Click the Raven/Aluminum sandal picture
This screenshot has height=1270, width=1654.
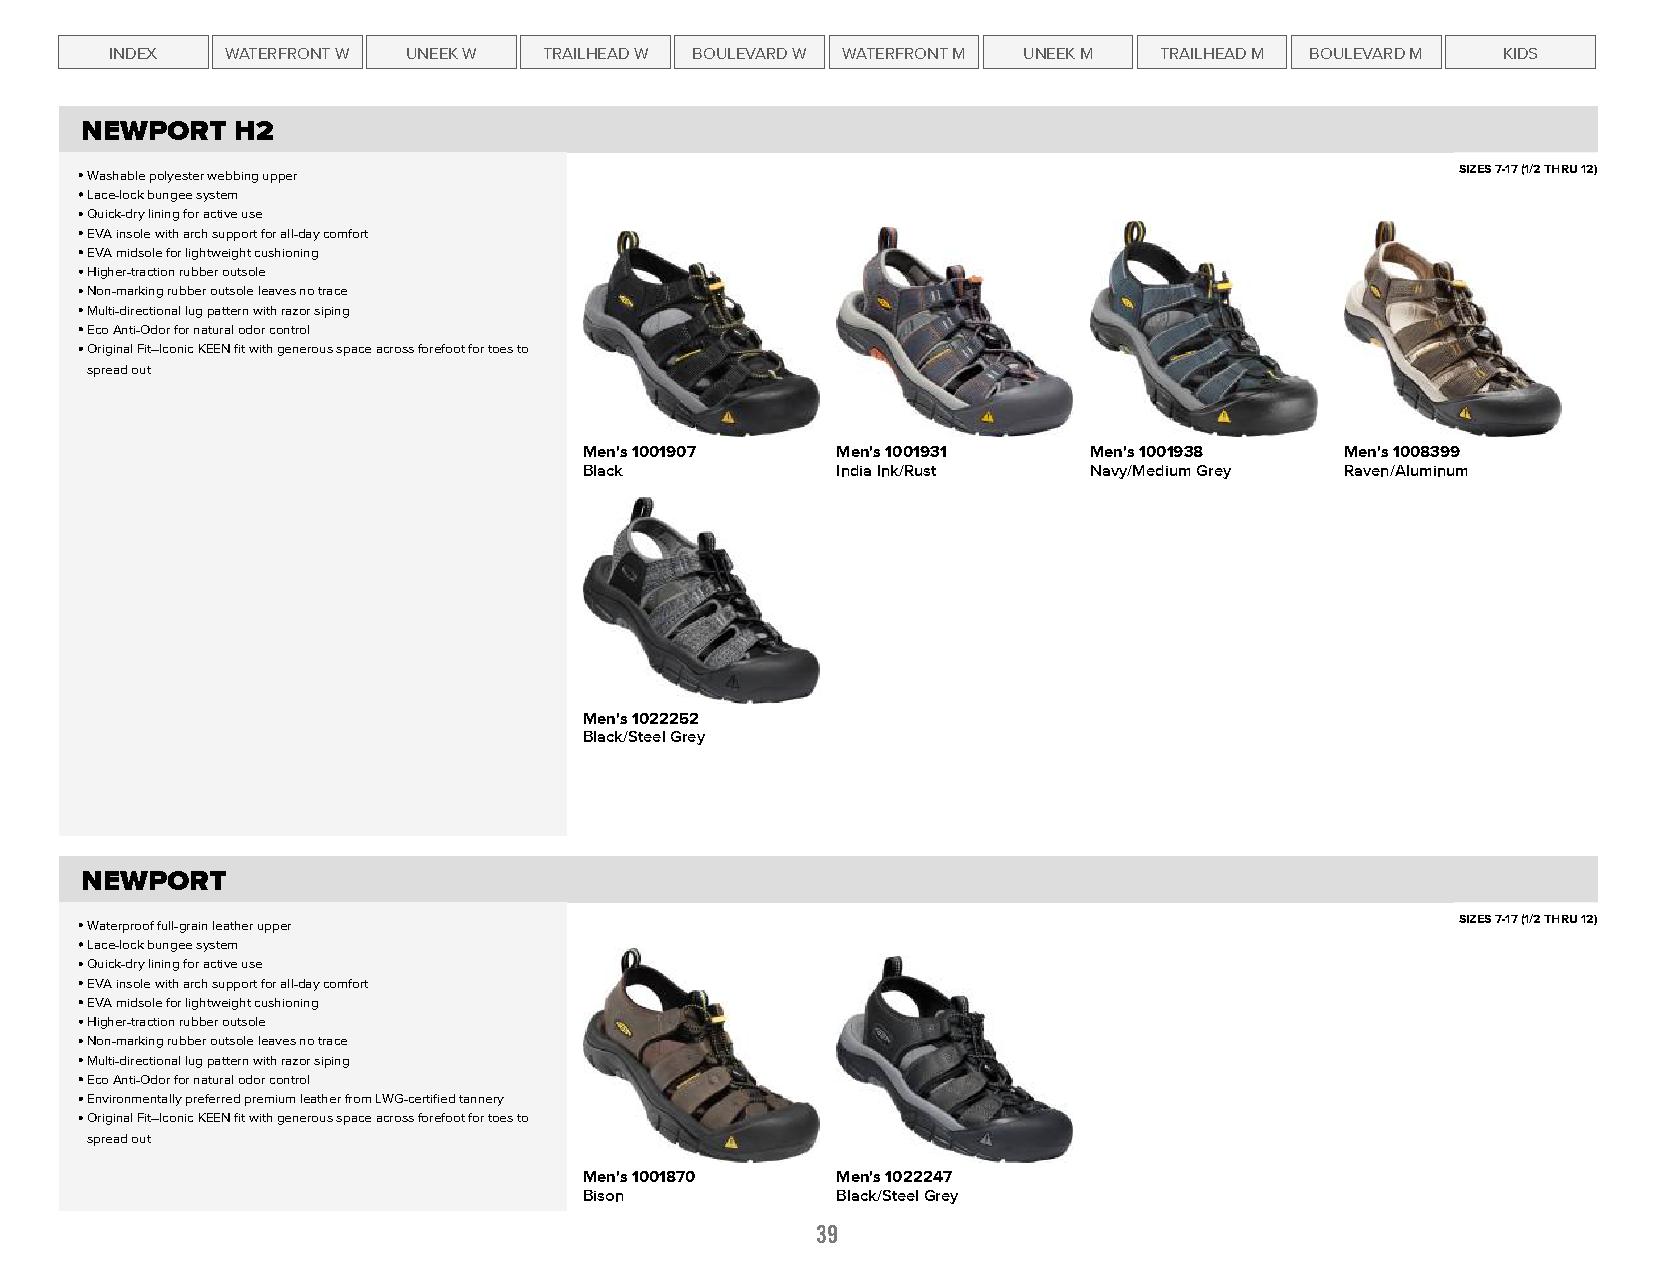(x=1452, y=329)
